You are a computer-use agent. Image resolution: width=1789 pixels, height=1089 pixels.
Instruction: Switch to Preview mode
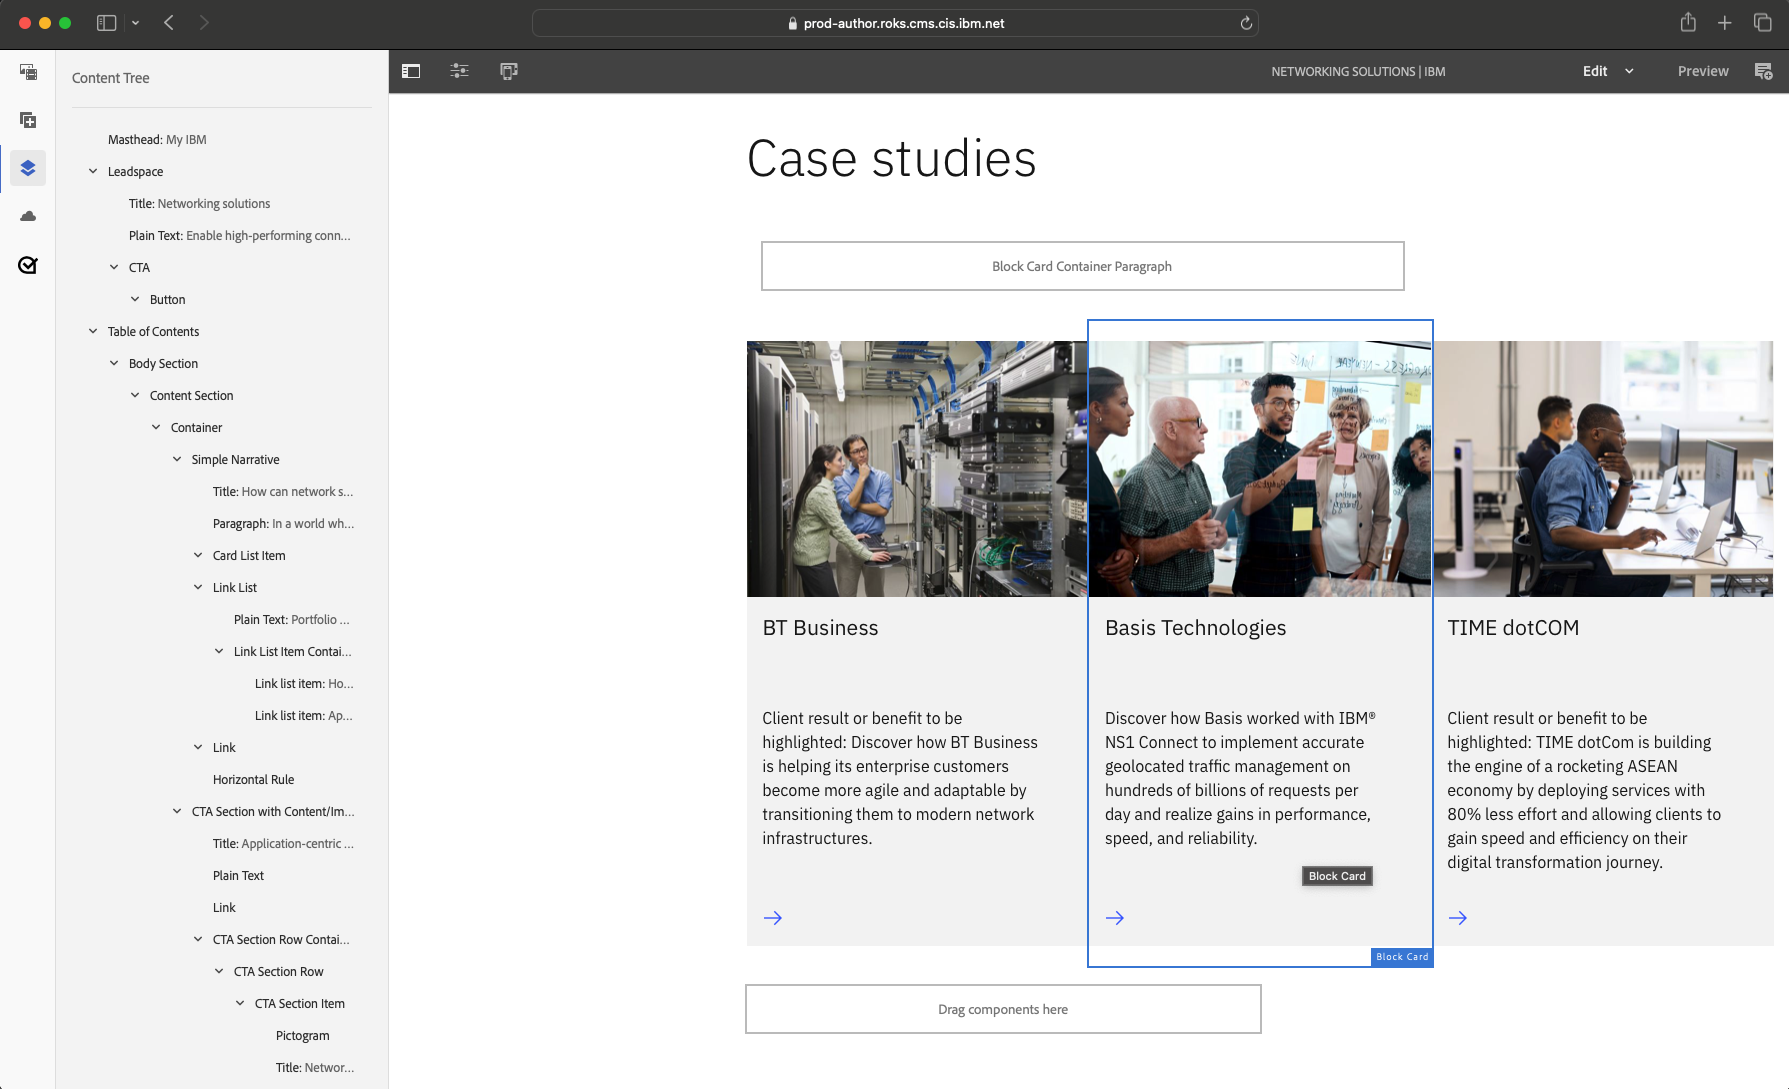point(1703,71)
